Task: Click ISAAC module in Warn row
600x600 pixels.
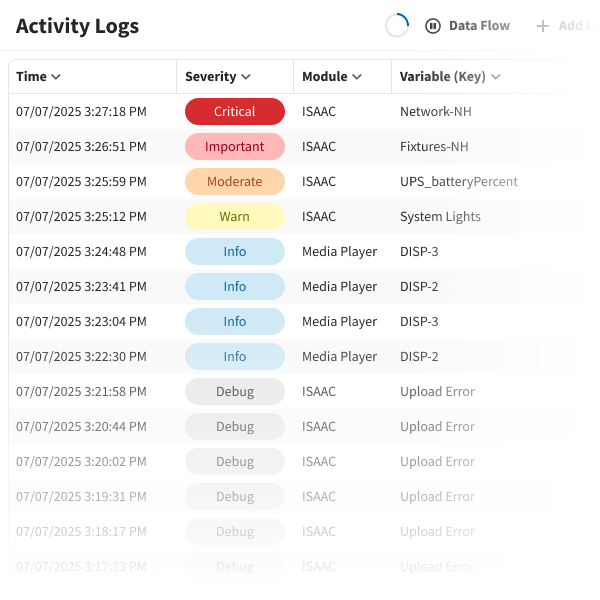Action: (319, 217)
